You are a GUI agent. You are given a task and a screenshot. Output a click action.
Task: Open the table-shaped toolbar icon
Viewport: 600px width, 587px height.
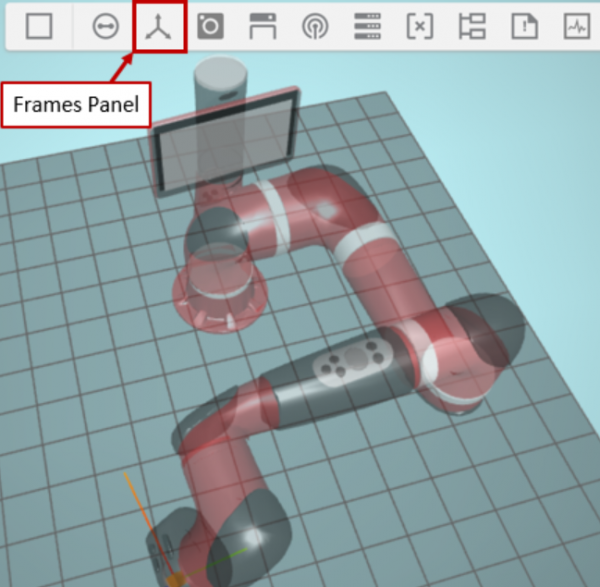pos(262,26)
